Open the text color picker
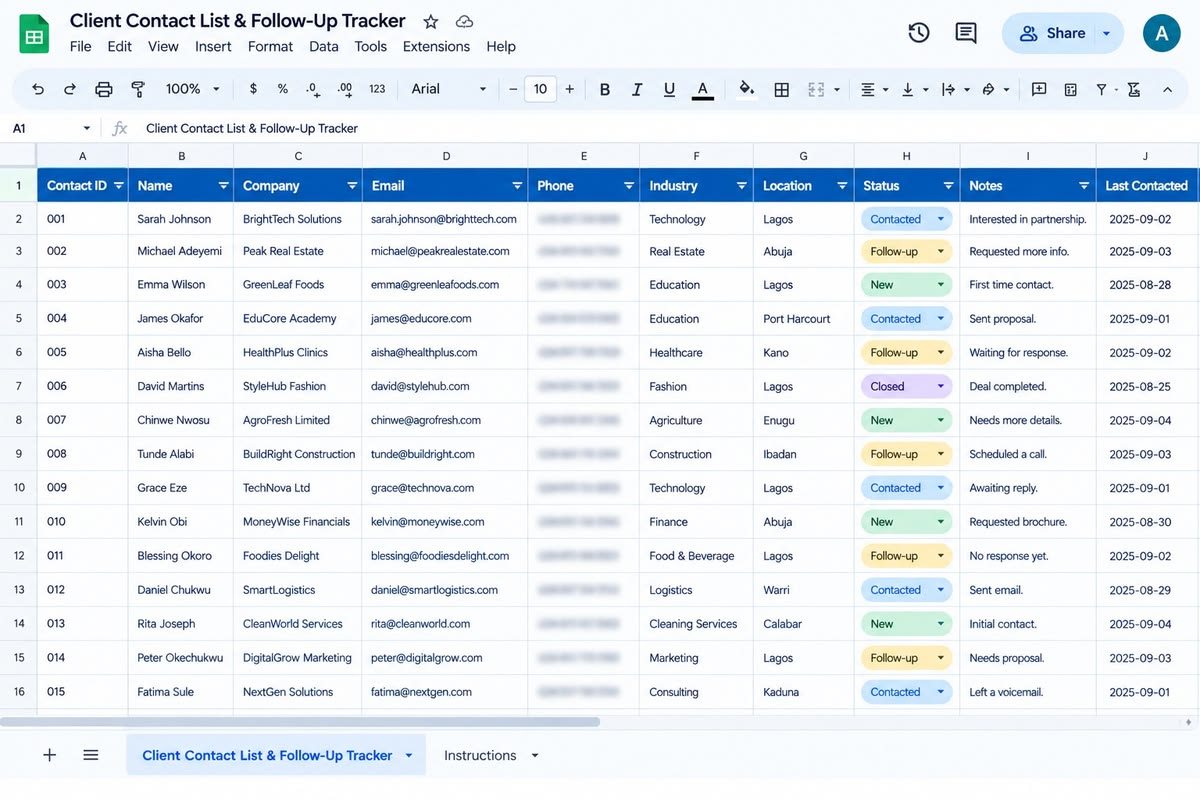The image size is (1200, 800). point(703,90)
